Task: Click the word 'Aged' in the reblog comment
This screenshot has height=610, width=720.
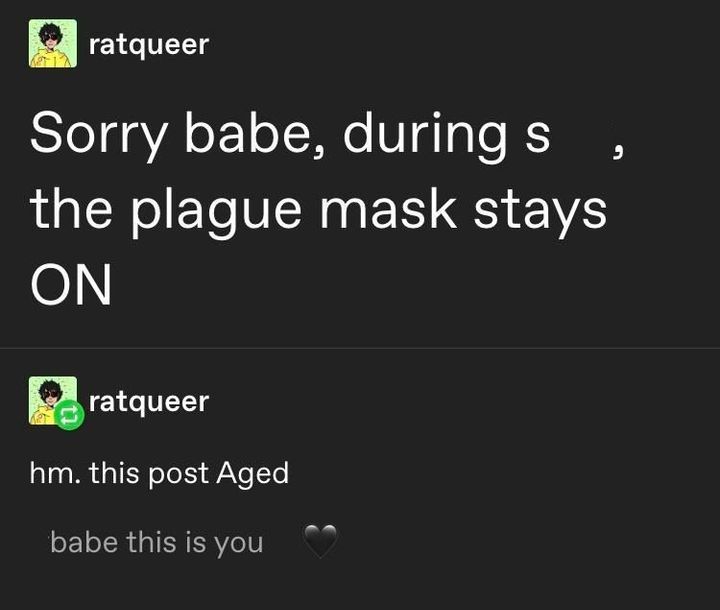Action: pyautogui.click(x=253, y=474)
